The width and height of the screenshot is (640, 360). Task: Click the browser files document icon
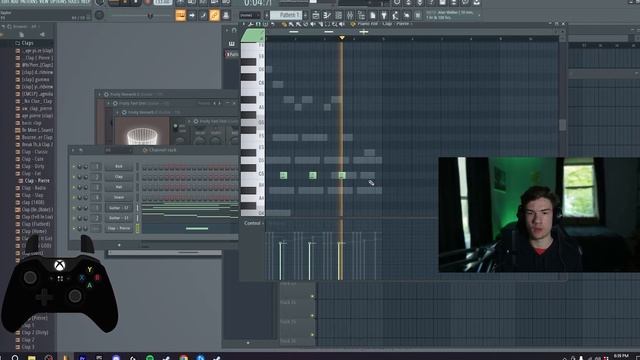21,35
